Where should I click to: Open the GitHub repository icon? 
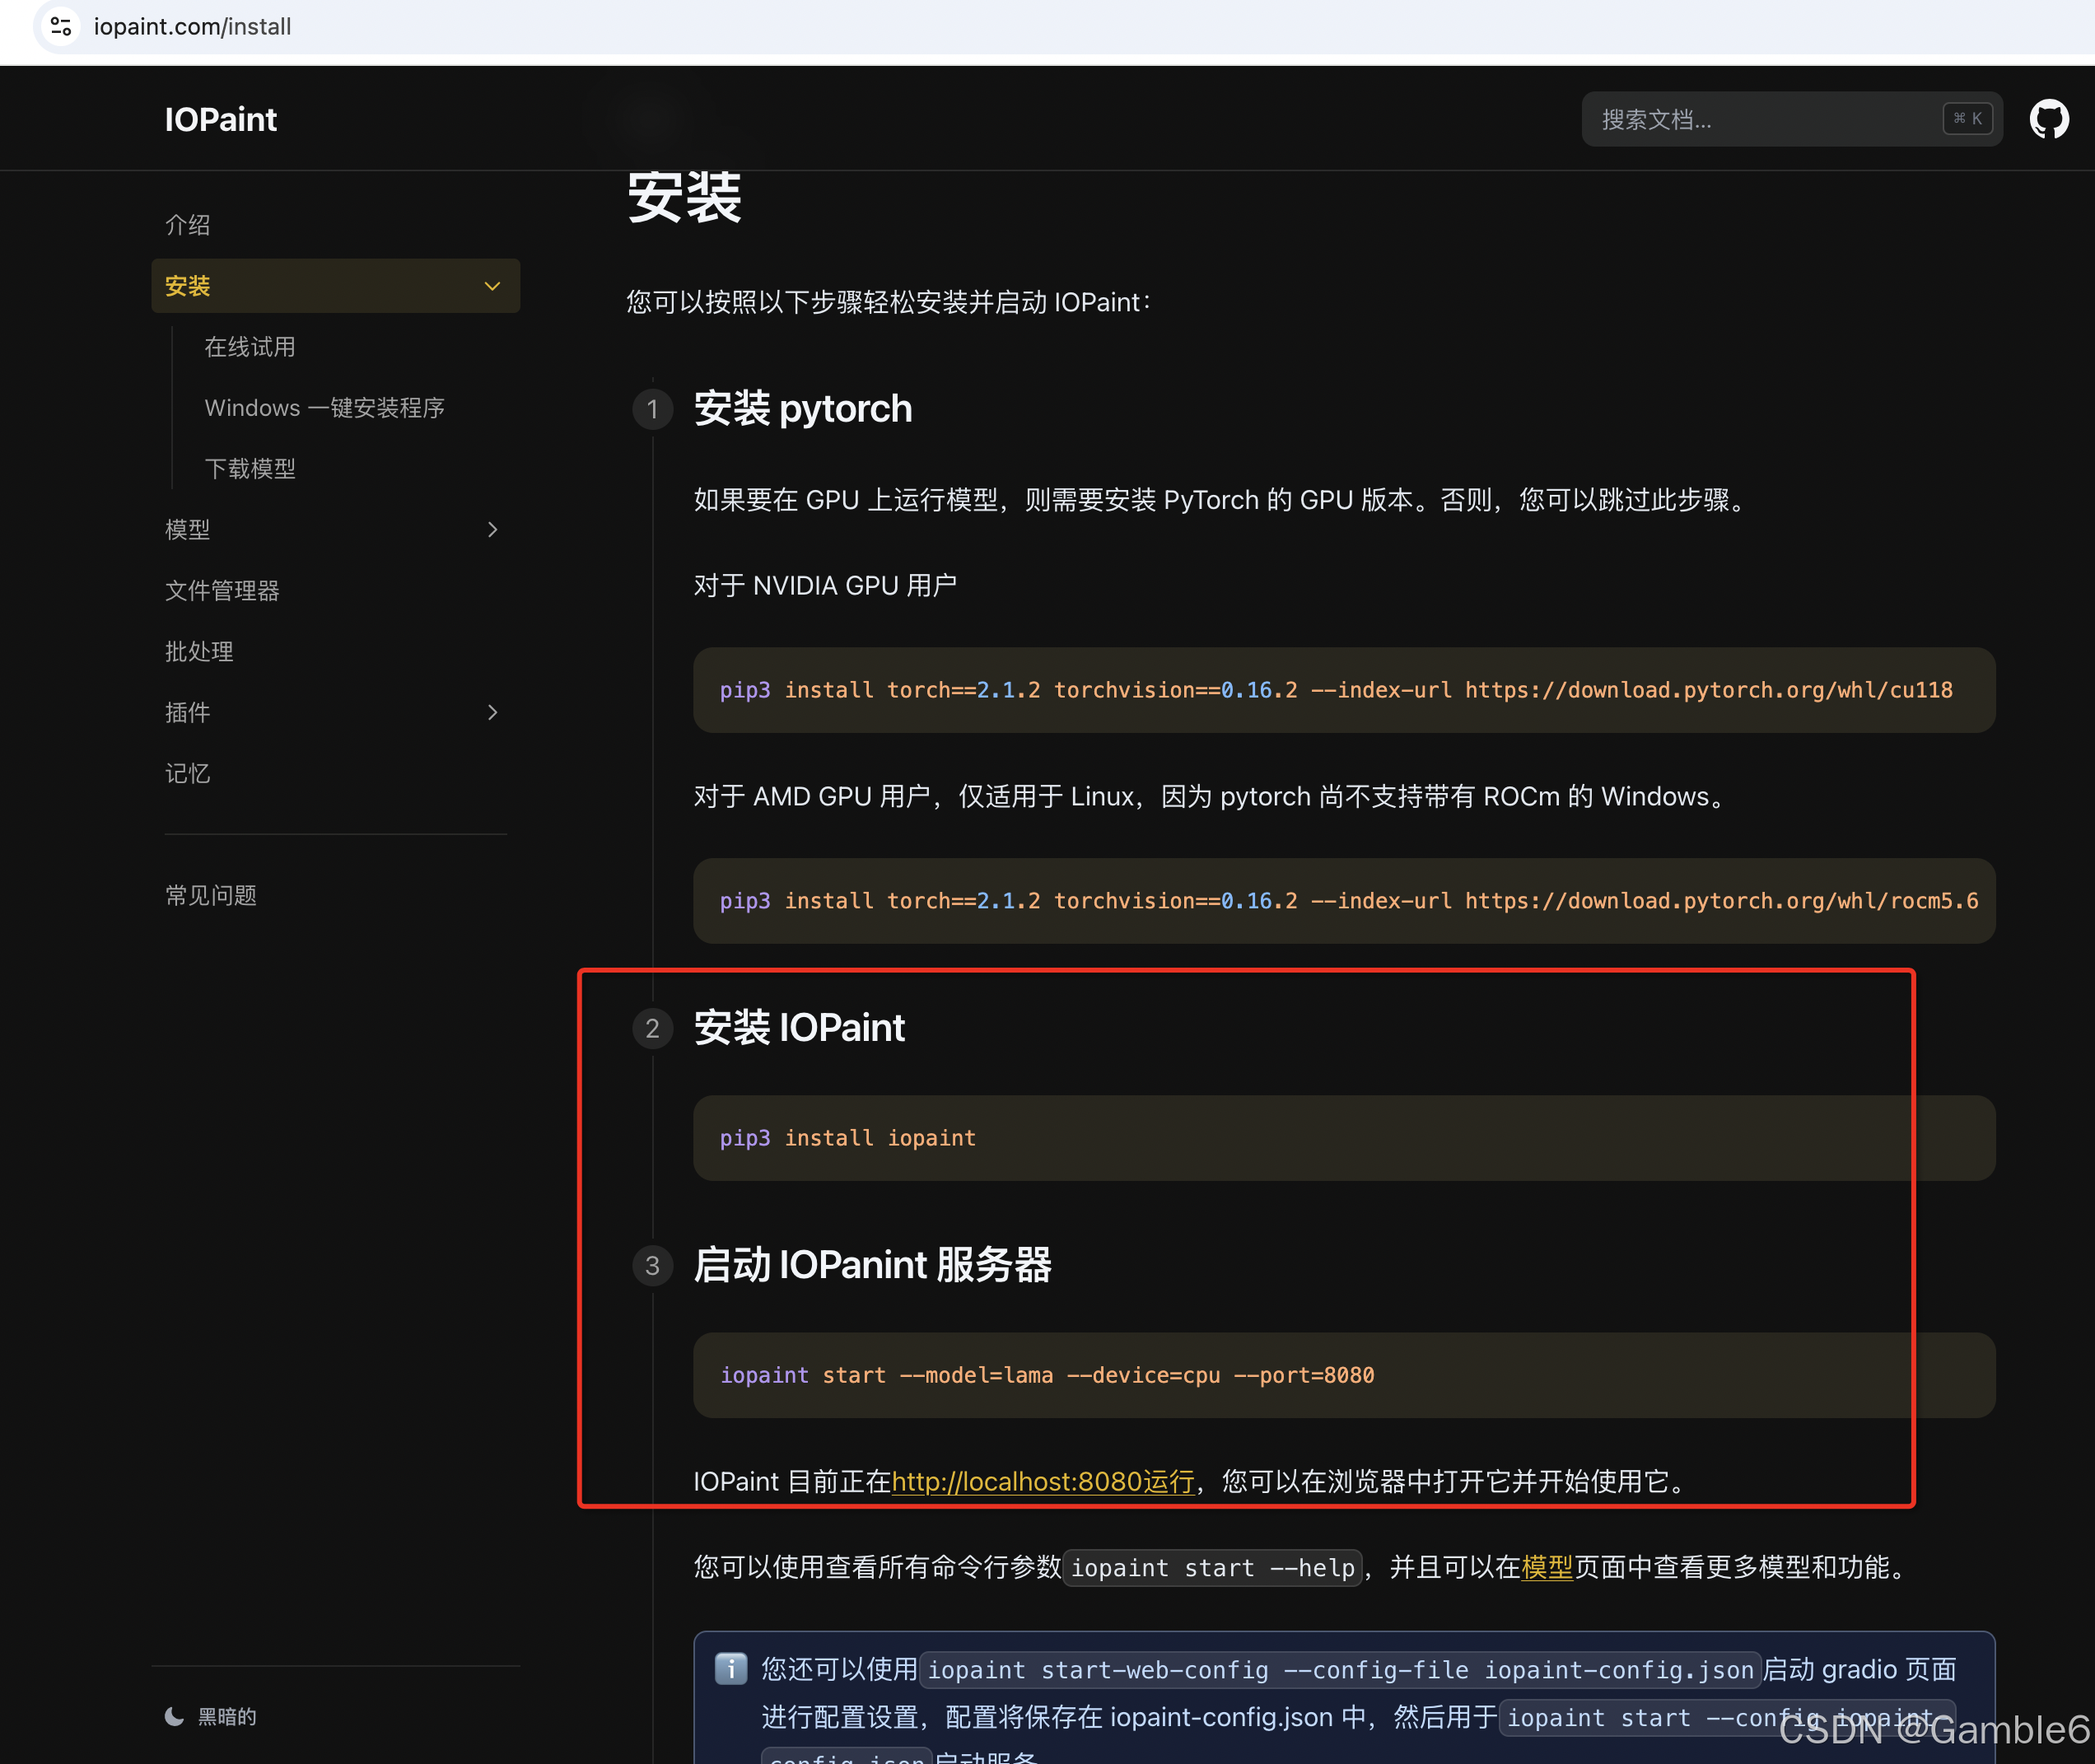[x=2048, y=119]
